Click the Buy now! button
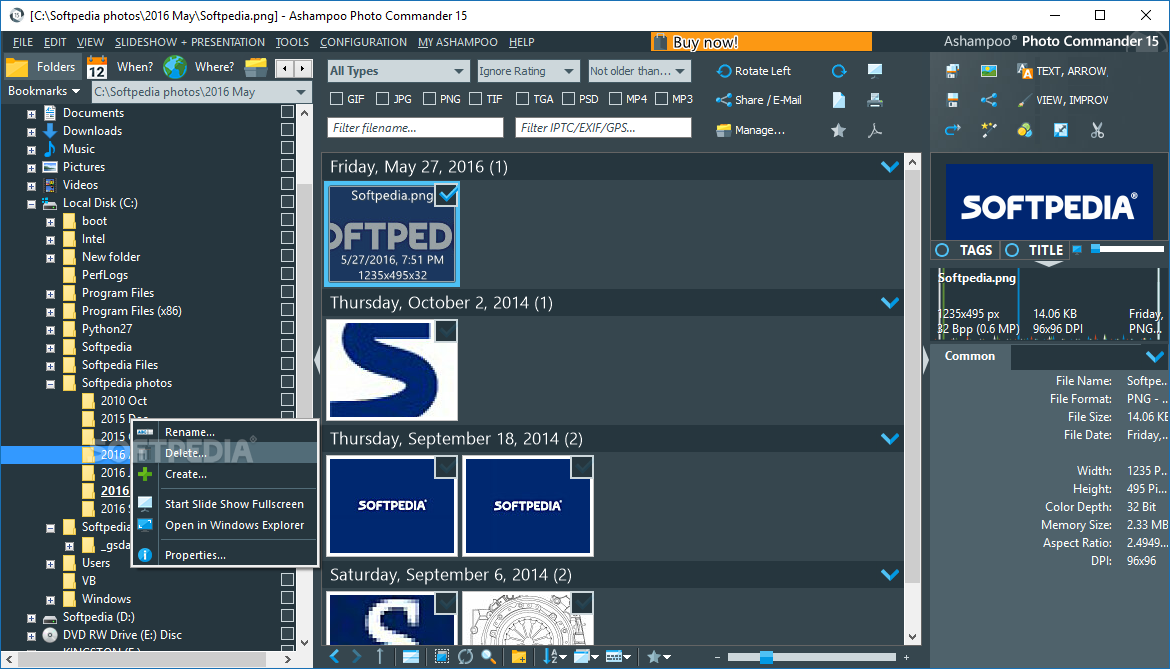The height and width of the screenshot is (669, 1170). tap(761, 42)
